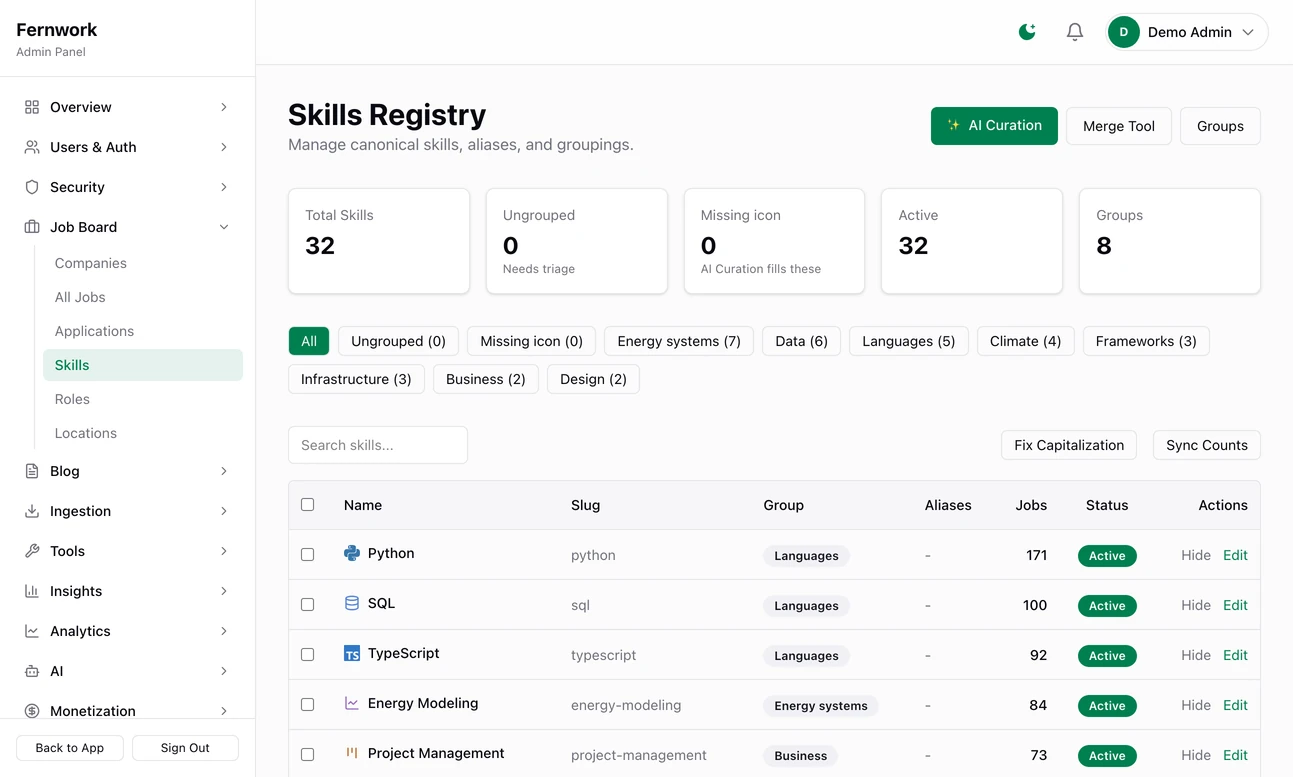Open Roles in Job Board menu
The width and height of the screenshot is (1293, 777).
coord(72,399)
